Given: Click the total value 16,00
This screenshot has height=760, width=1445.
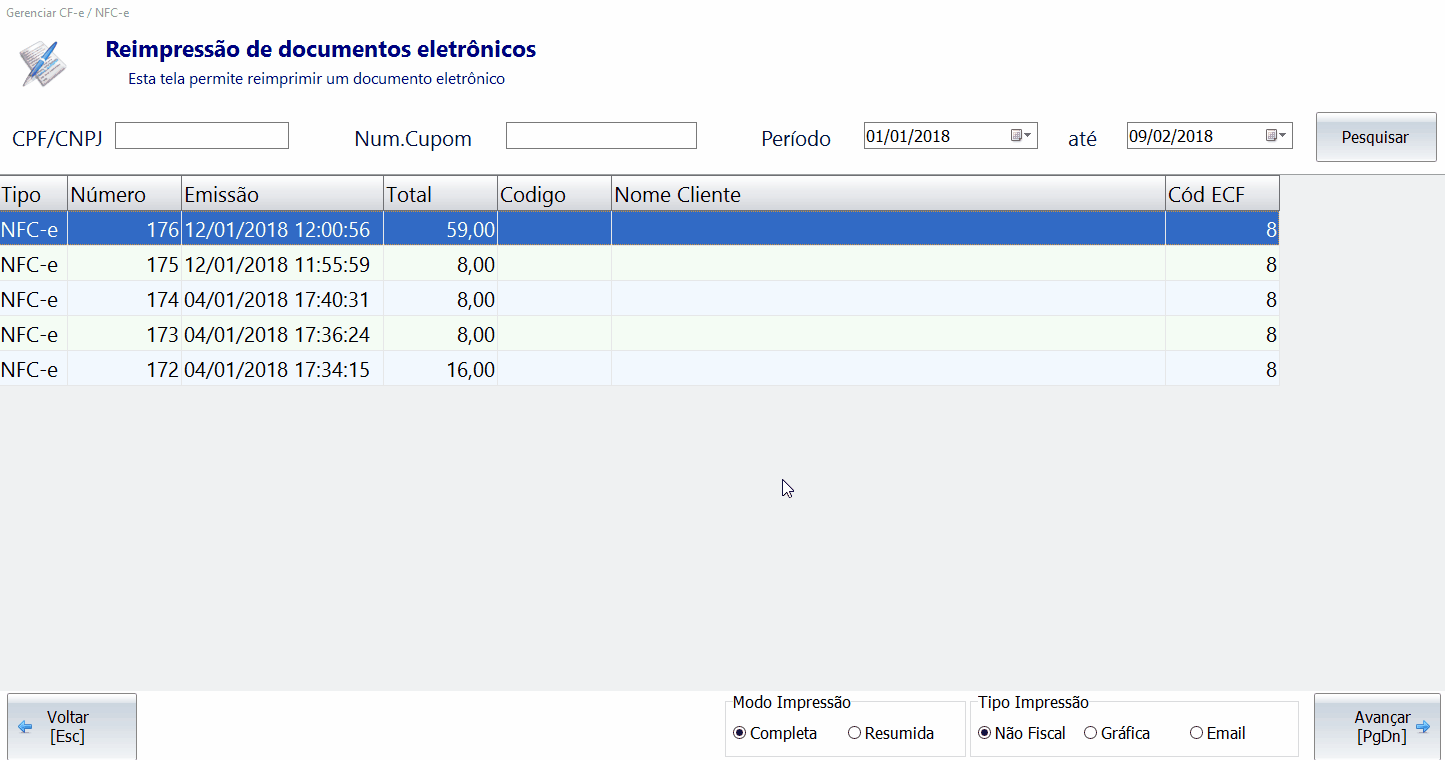Looking at the screenshot, I should pyautogui.click(x=470, y=370).
